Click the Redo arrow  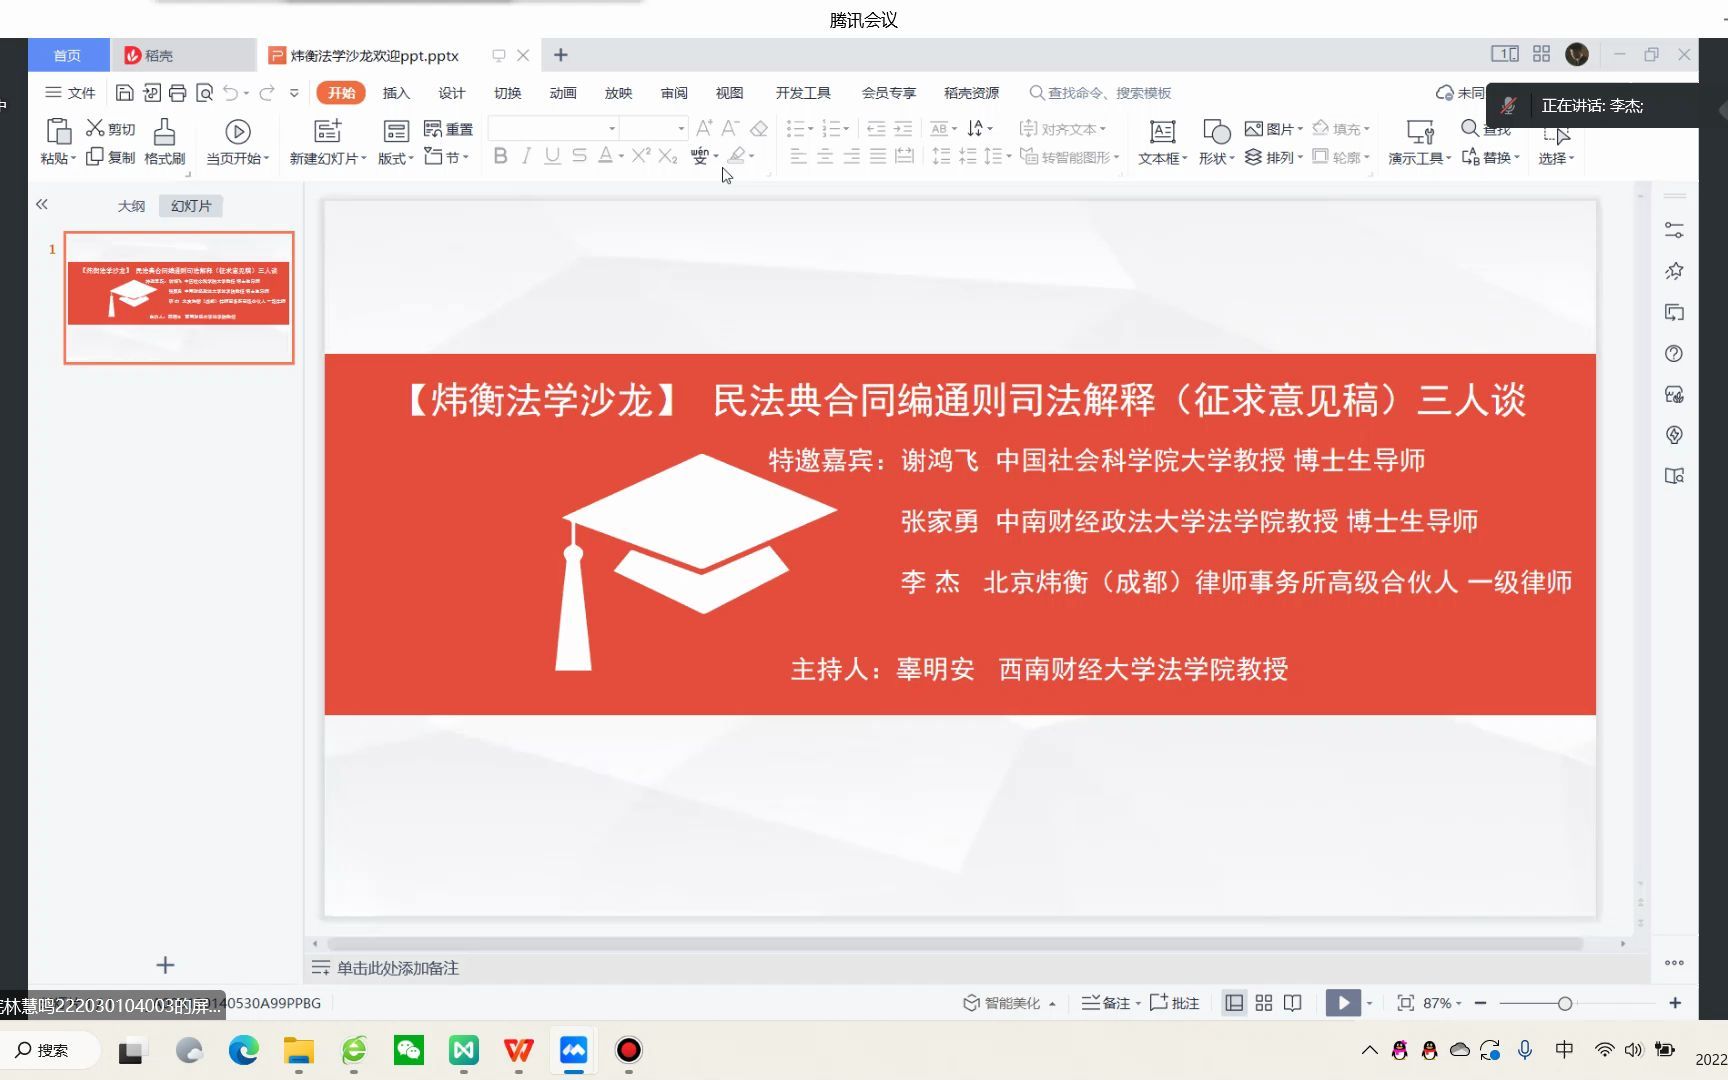[267, 93]
